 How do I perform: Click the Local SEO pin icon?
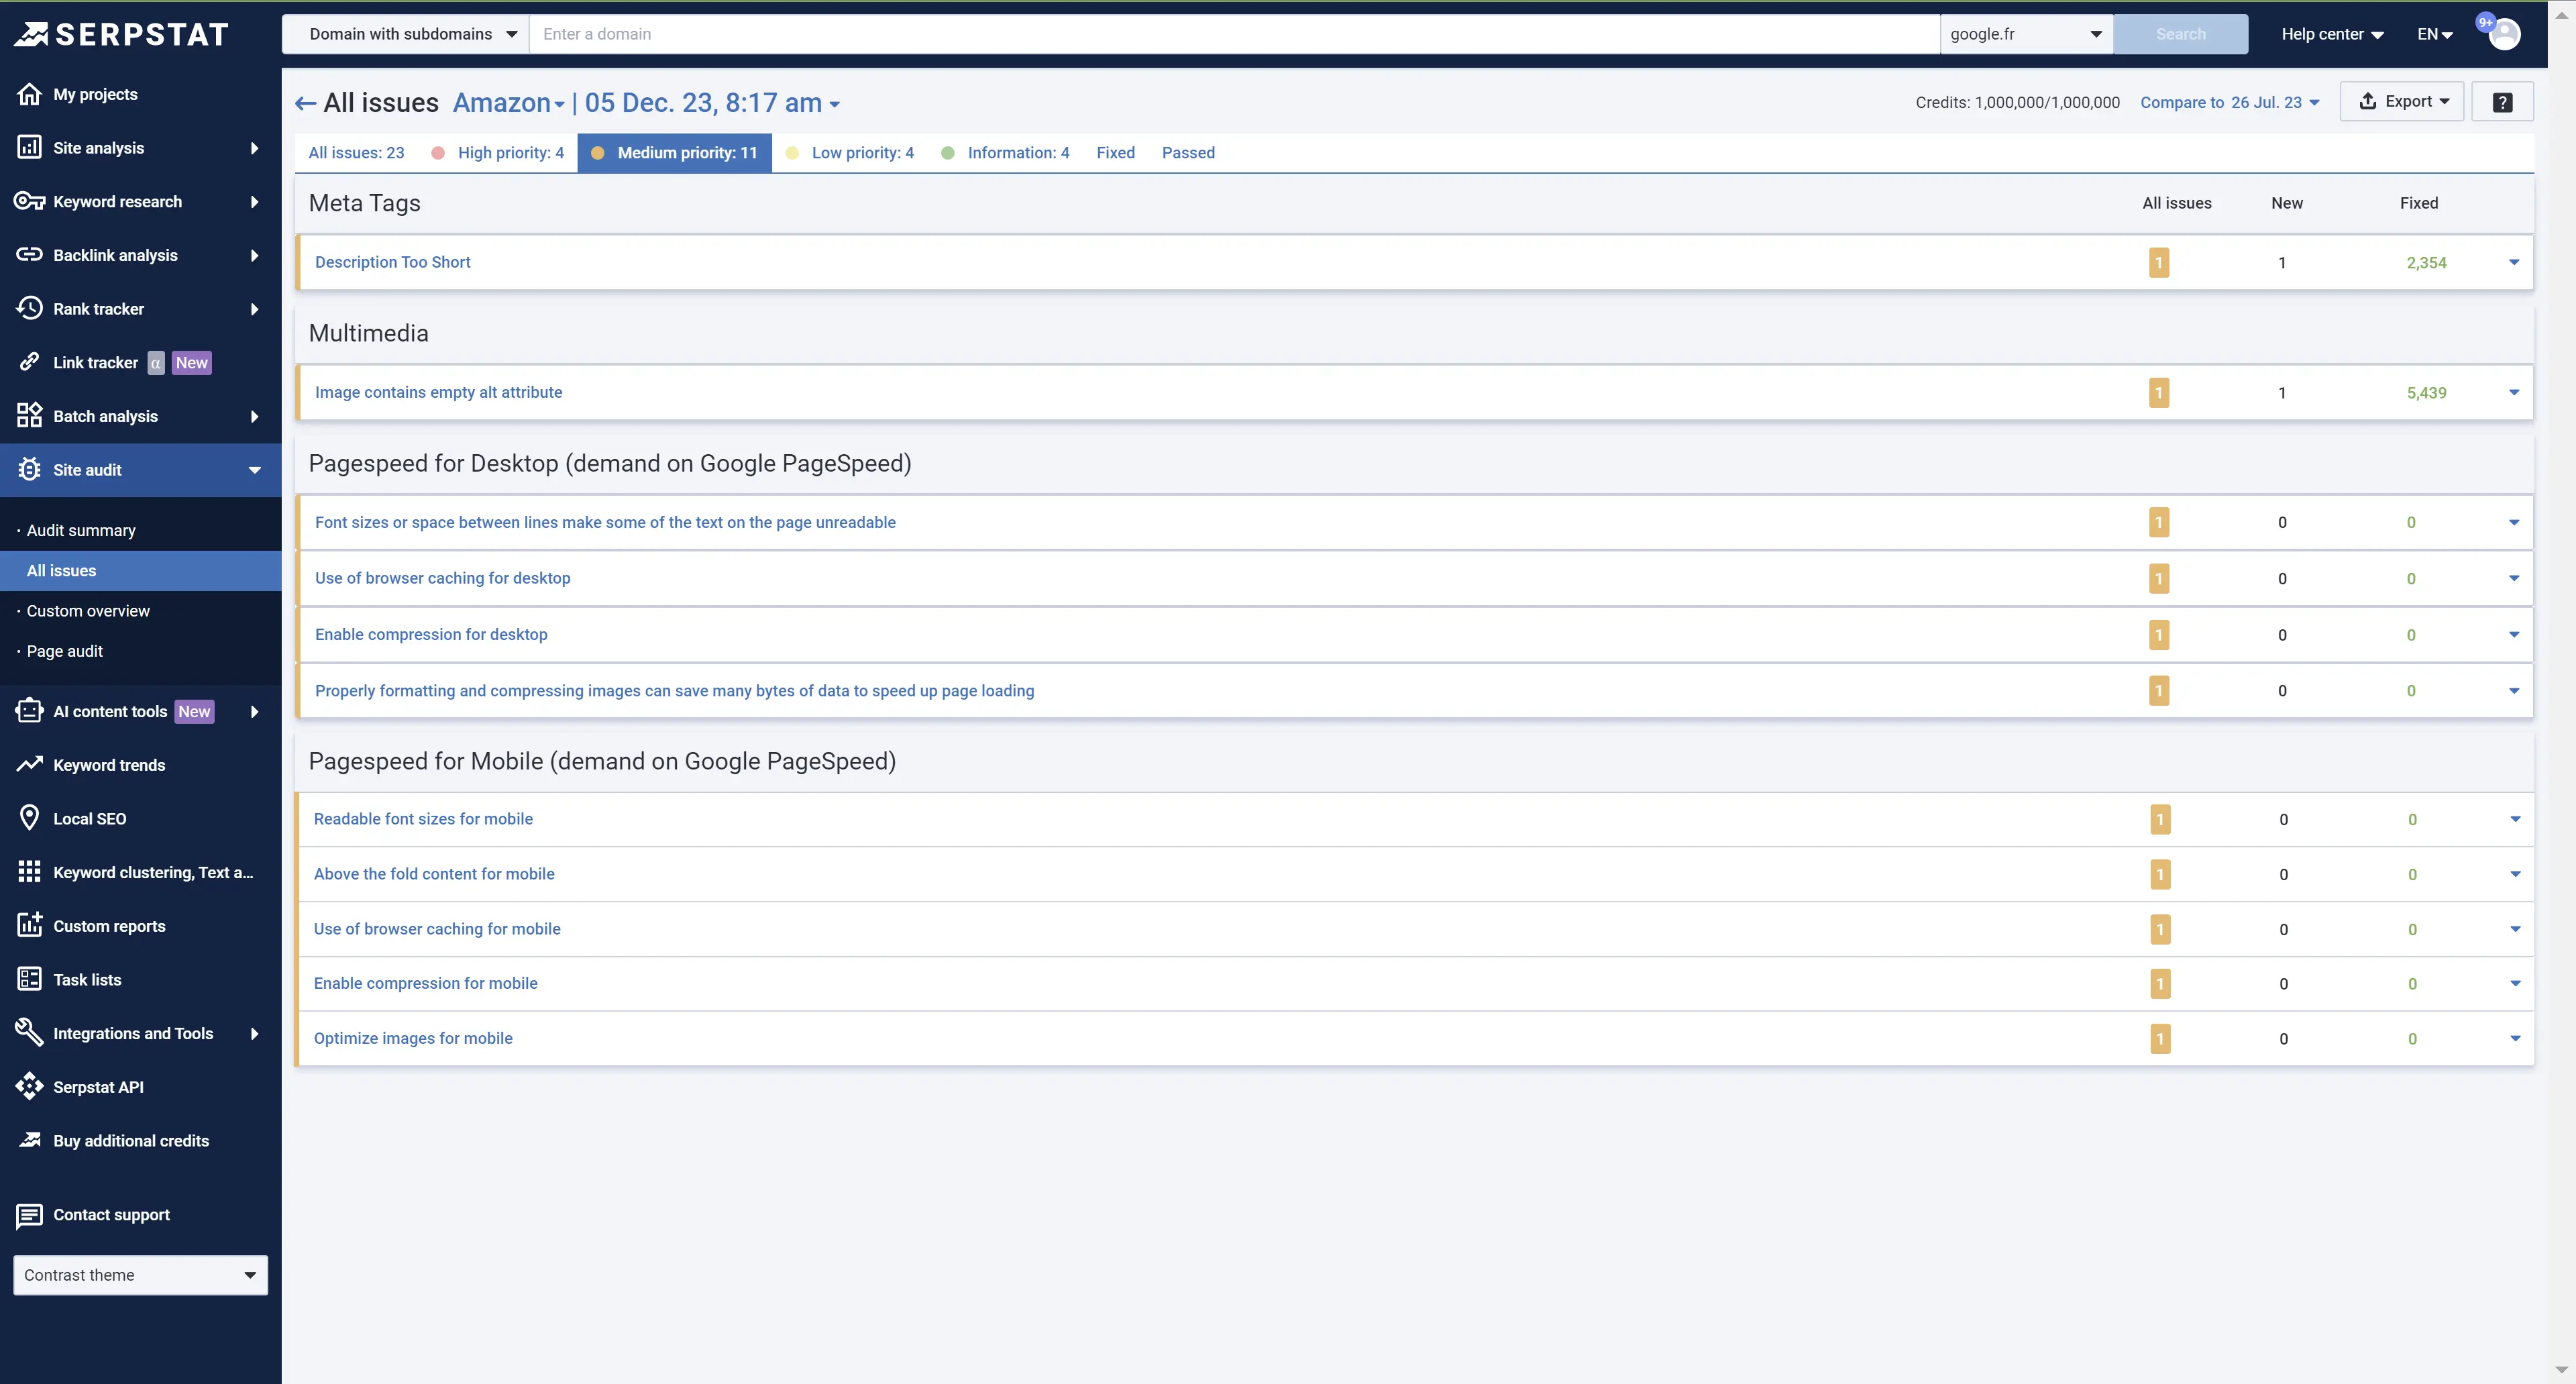[x=29, y=818]
